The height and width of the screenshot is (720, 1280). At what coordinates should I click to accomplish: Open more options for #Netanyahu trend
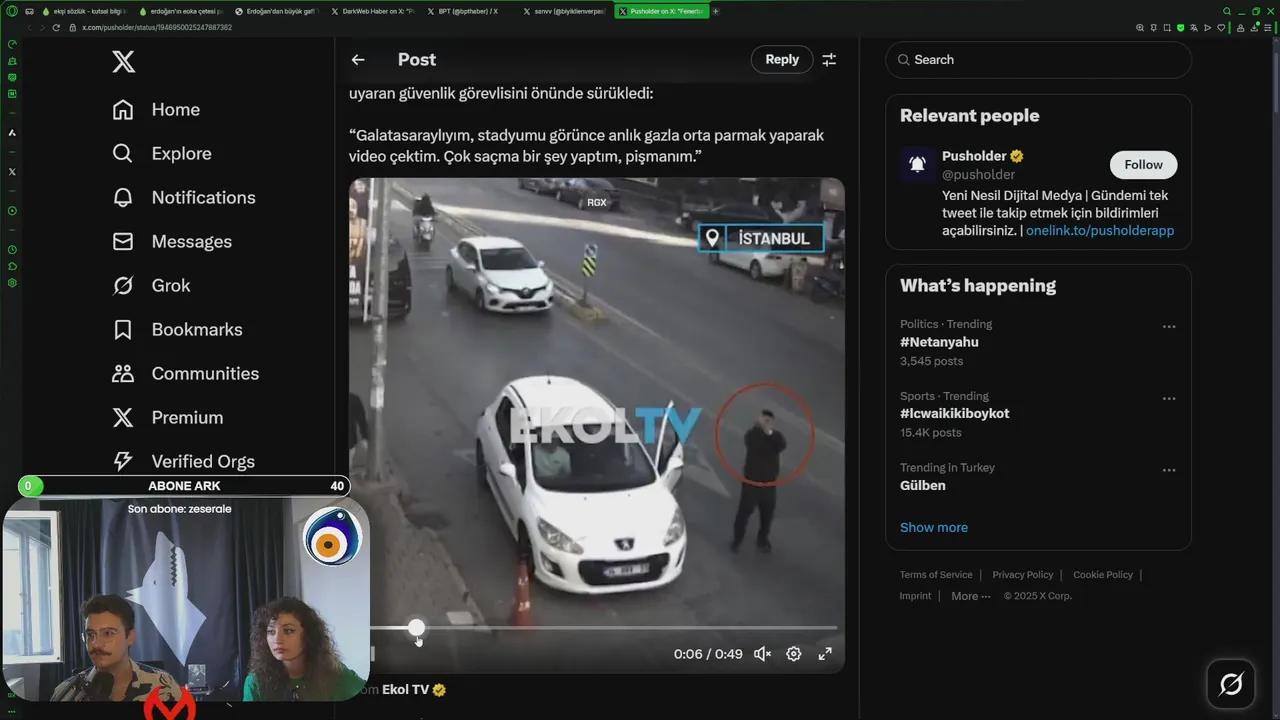point(1169,327)
